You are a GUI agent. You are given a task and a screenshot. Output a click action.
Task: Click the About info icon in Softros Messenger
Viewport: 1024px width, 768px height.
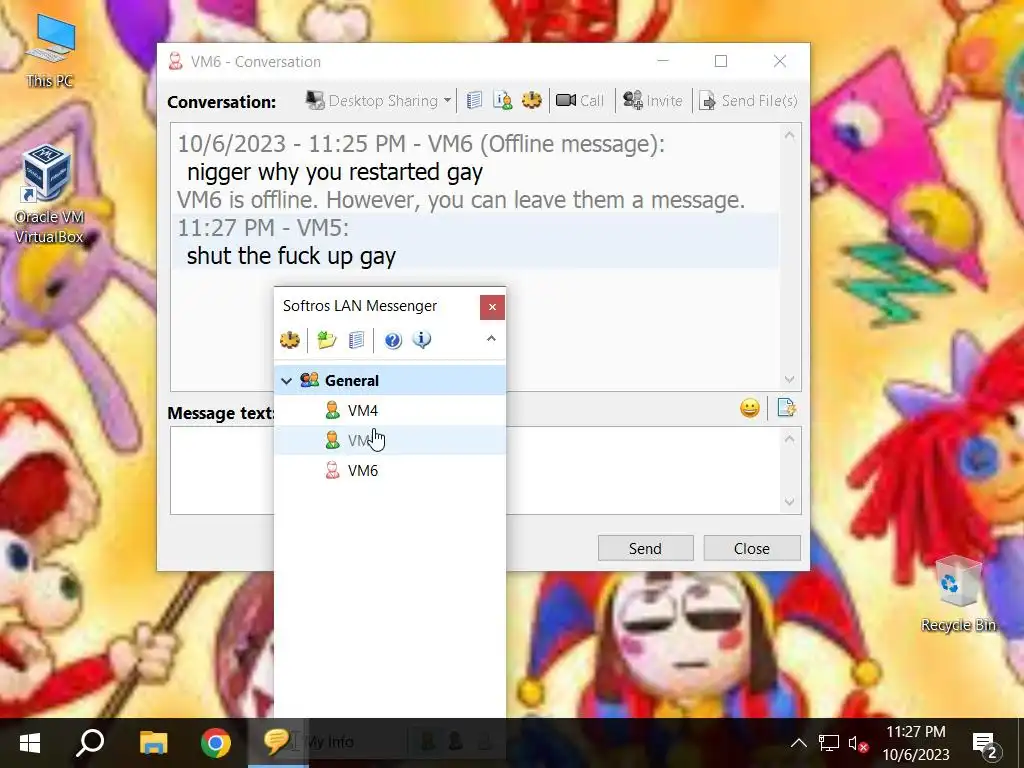pos(422,340)
